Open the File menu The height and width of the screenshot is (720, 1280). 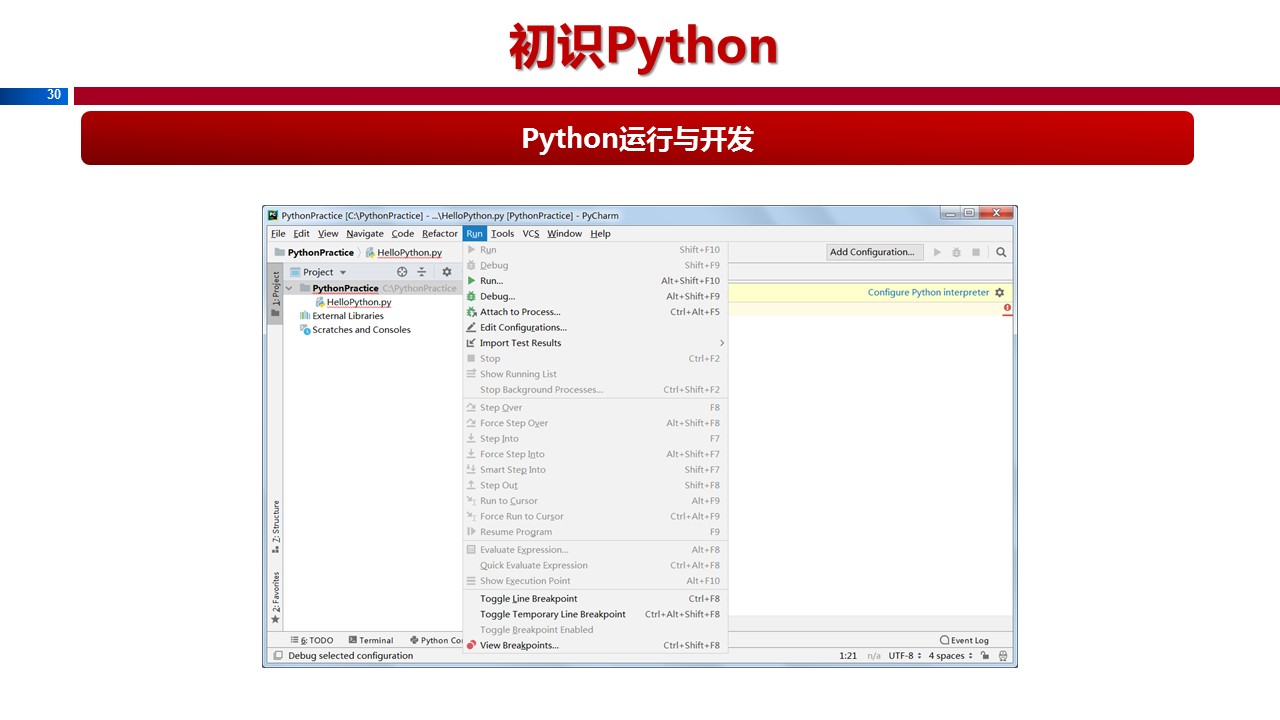point(278,234)
